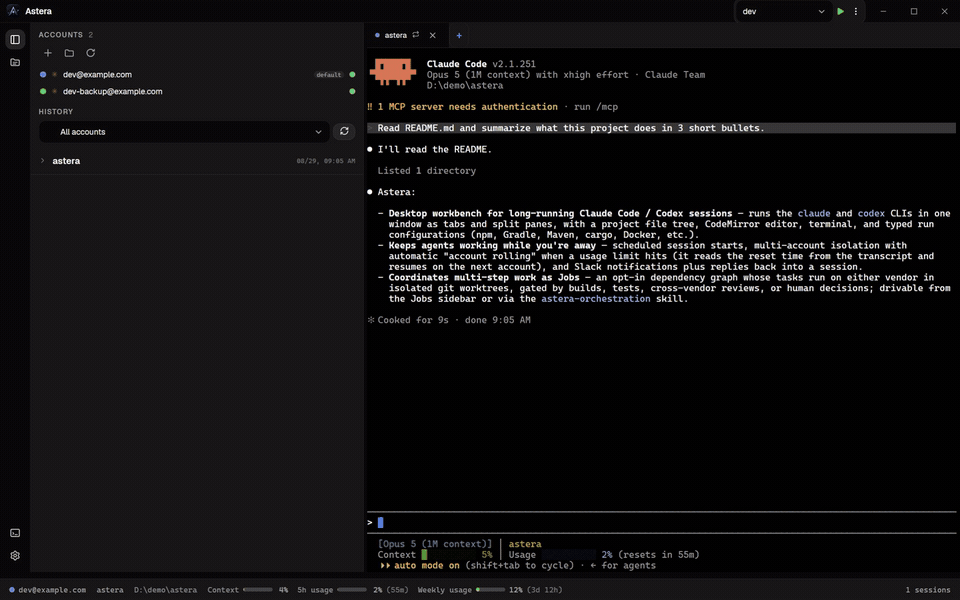Open the dev run configuration dropdown

(783, 11)
